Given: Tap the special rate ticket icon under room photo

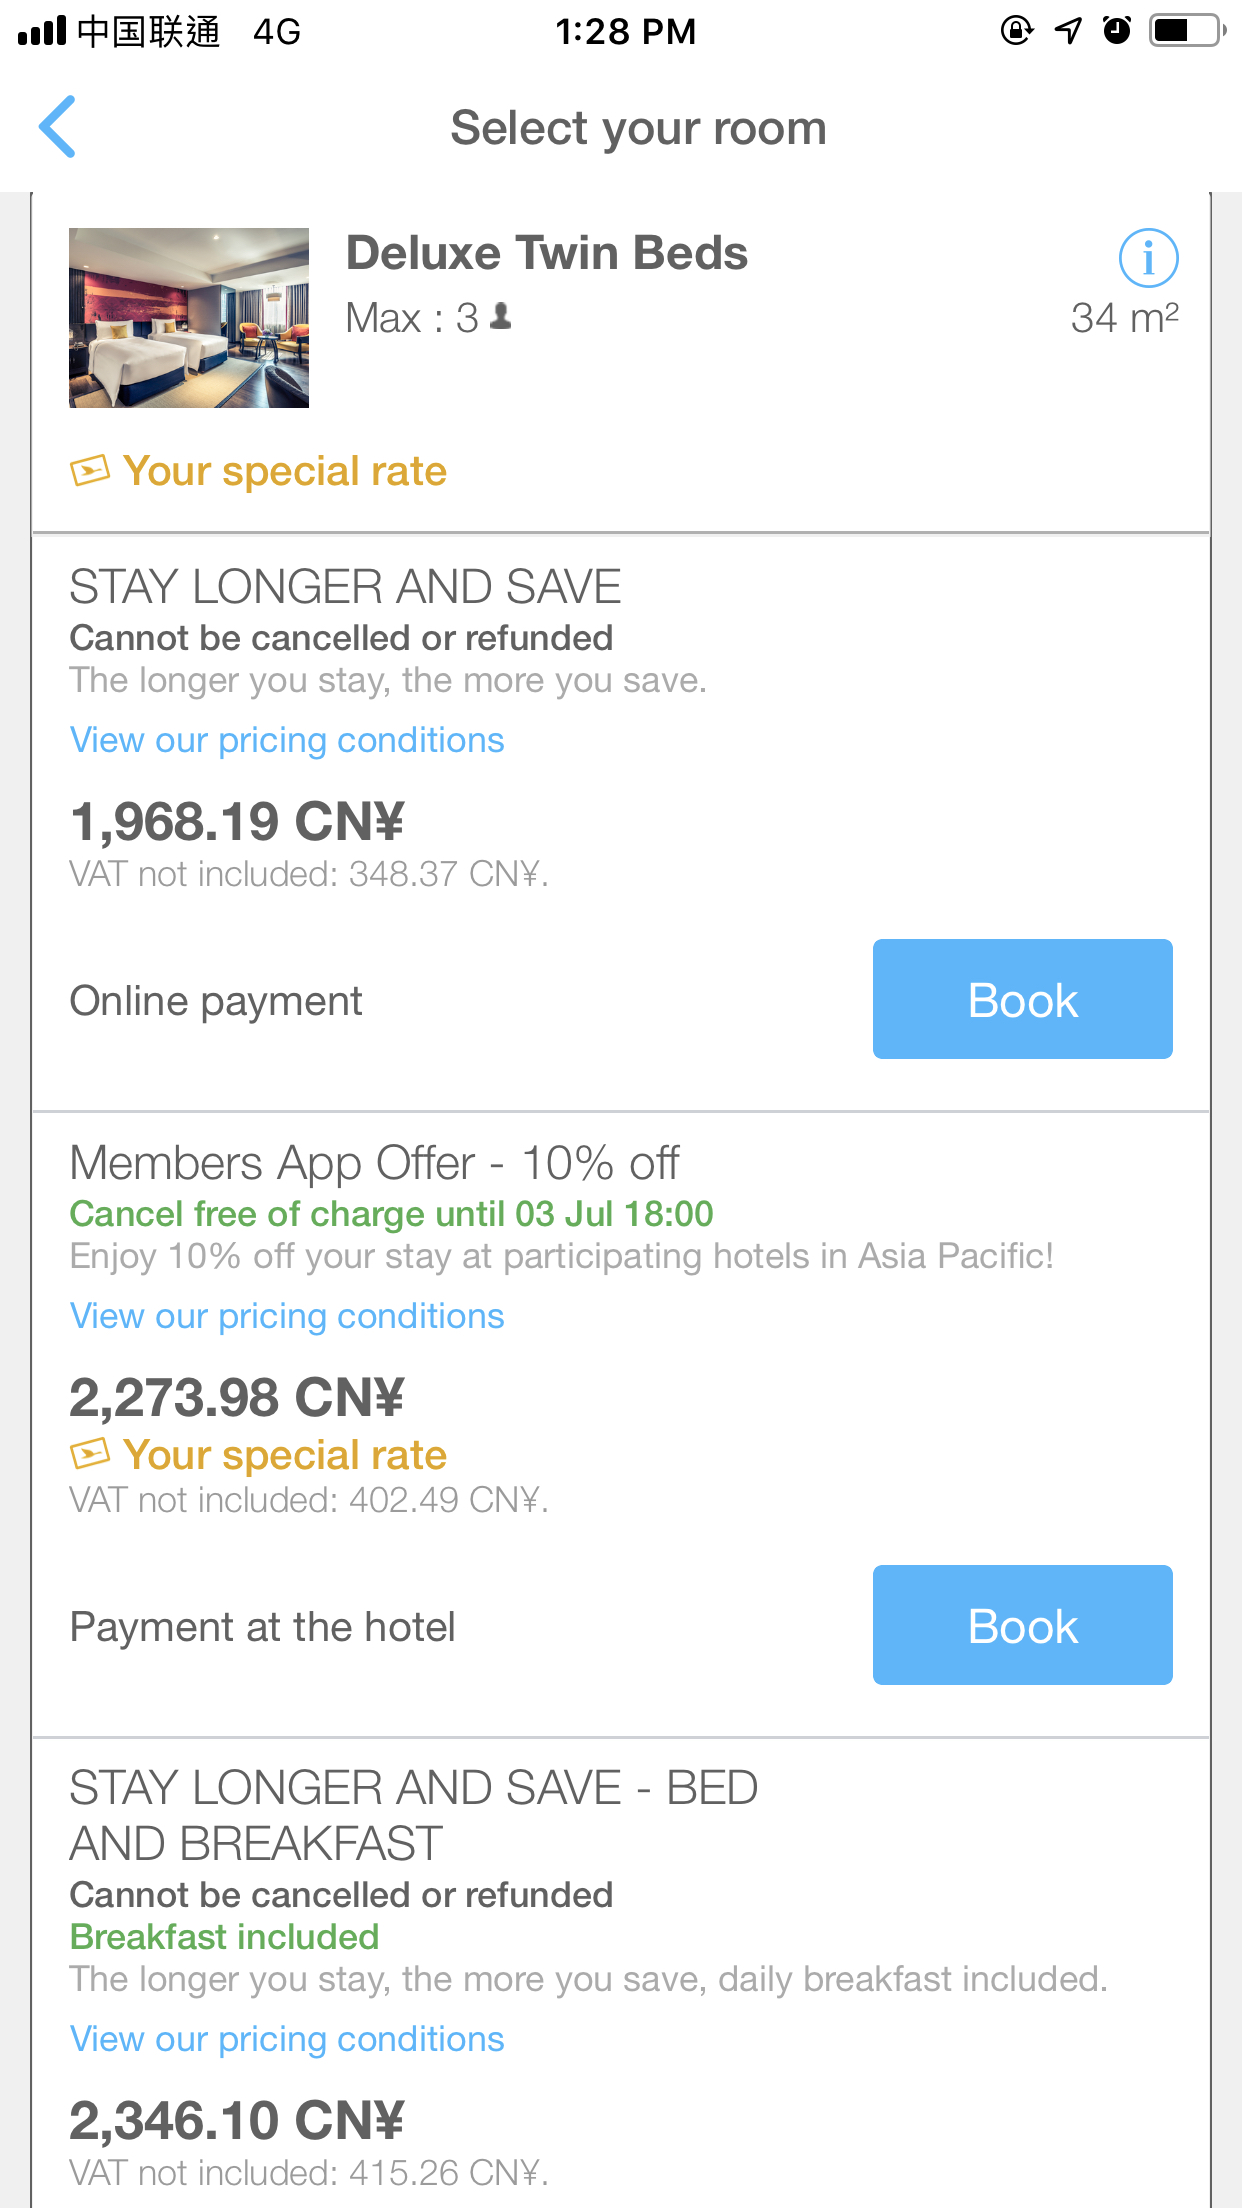Looking at the screenshot, I should point(90,471).
